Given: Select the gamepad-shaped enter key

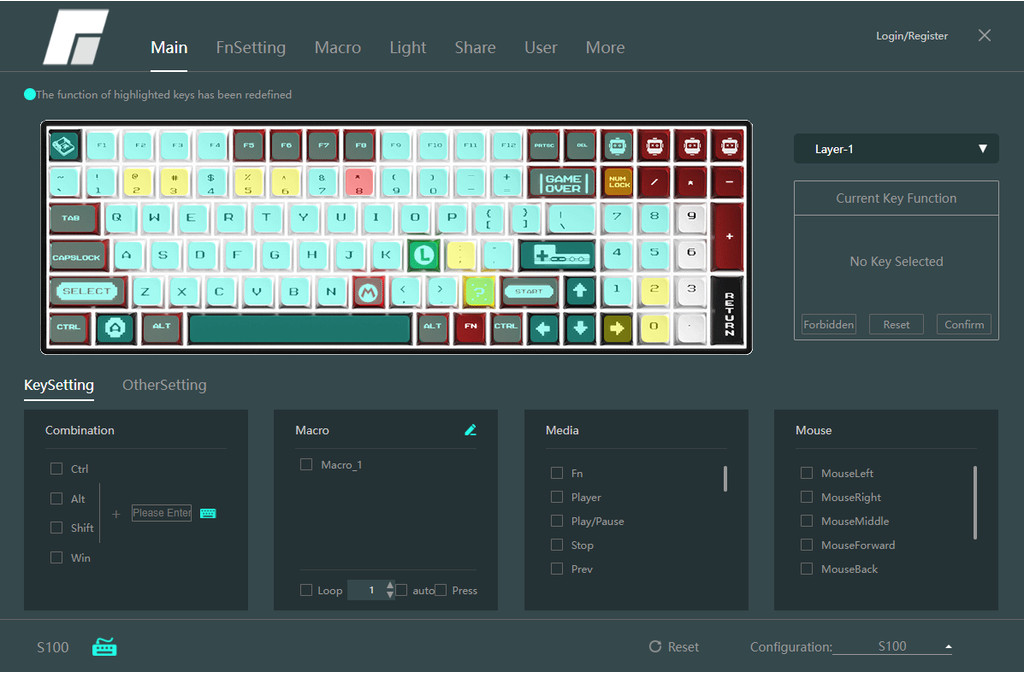Looking at the screenshot, I should coord(557,255).
